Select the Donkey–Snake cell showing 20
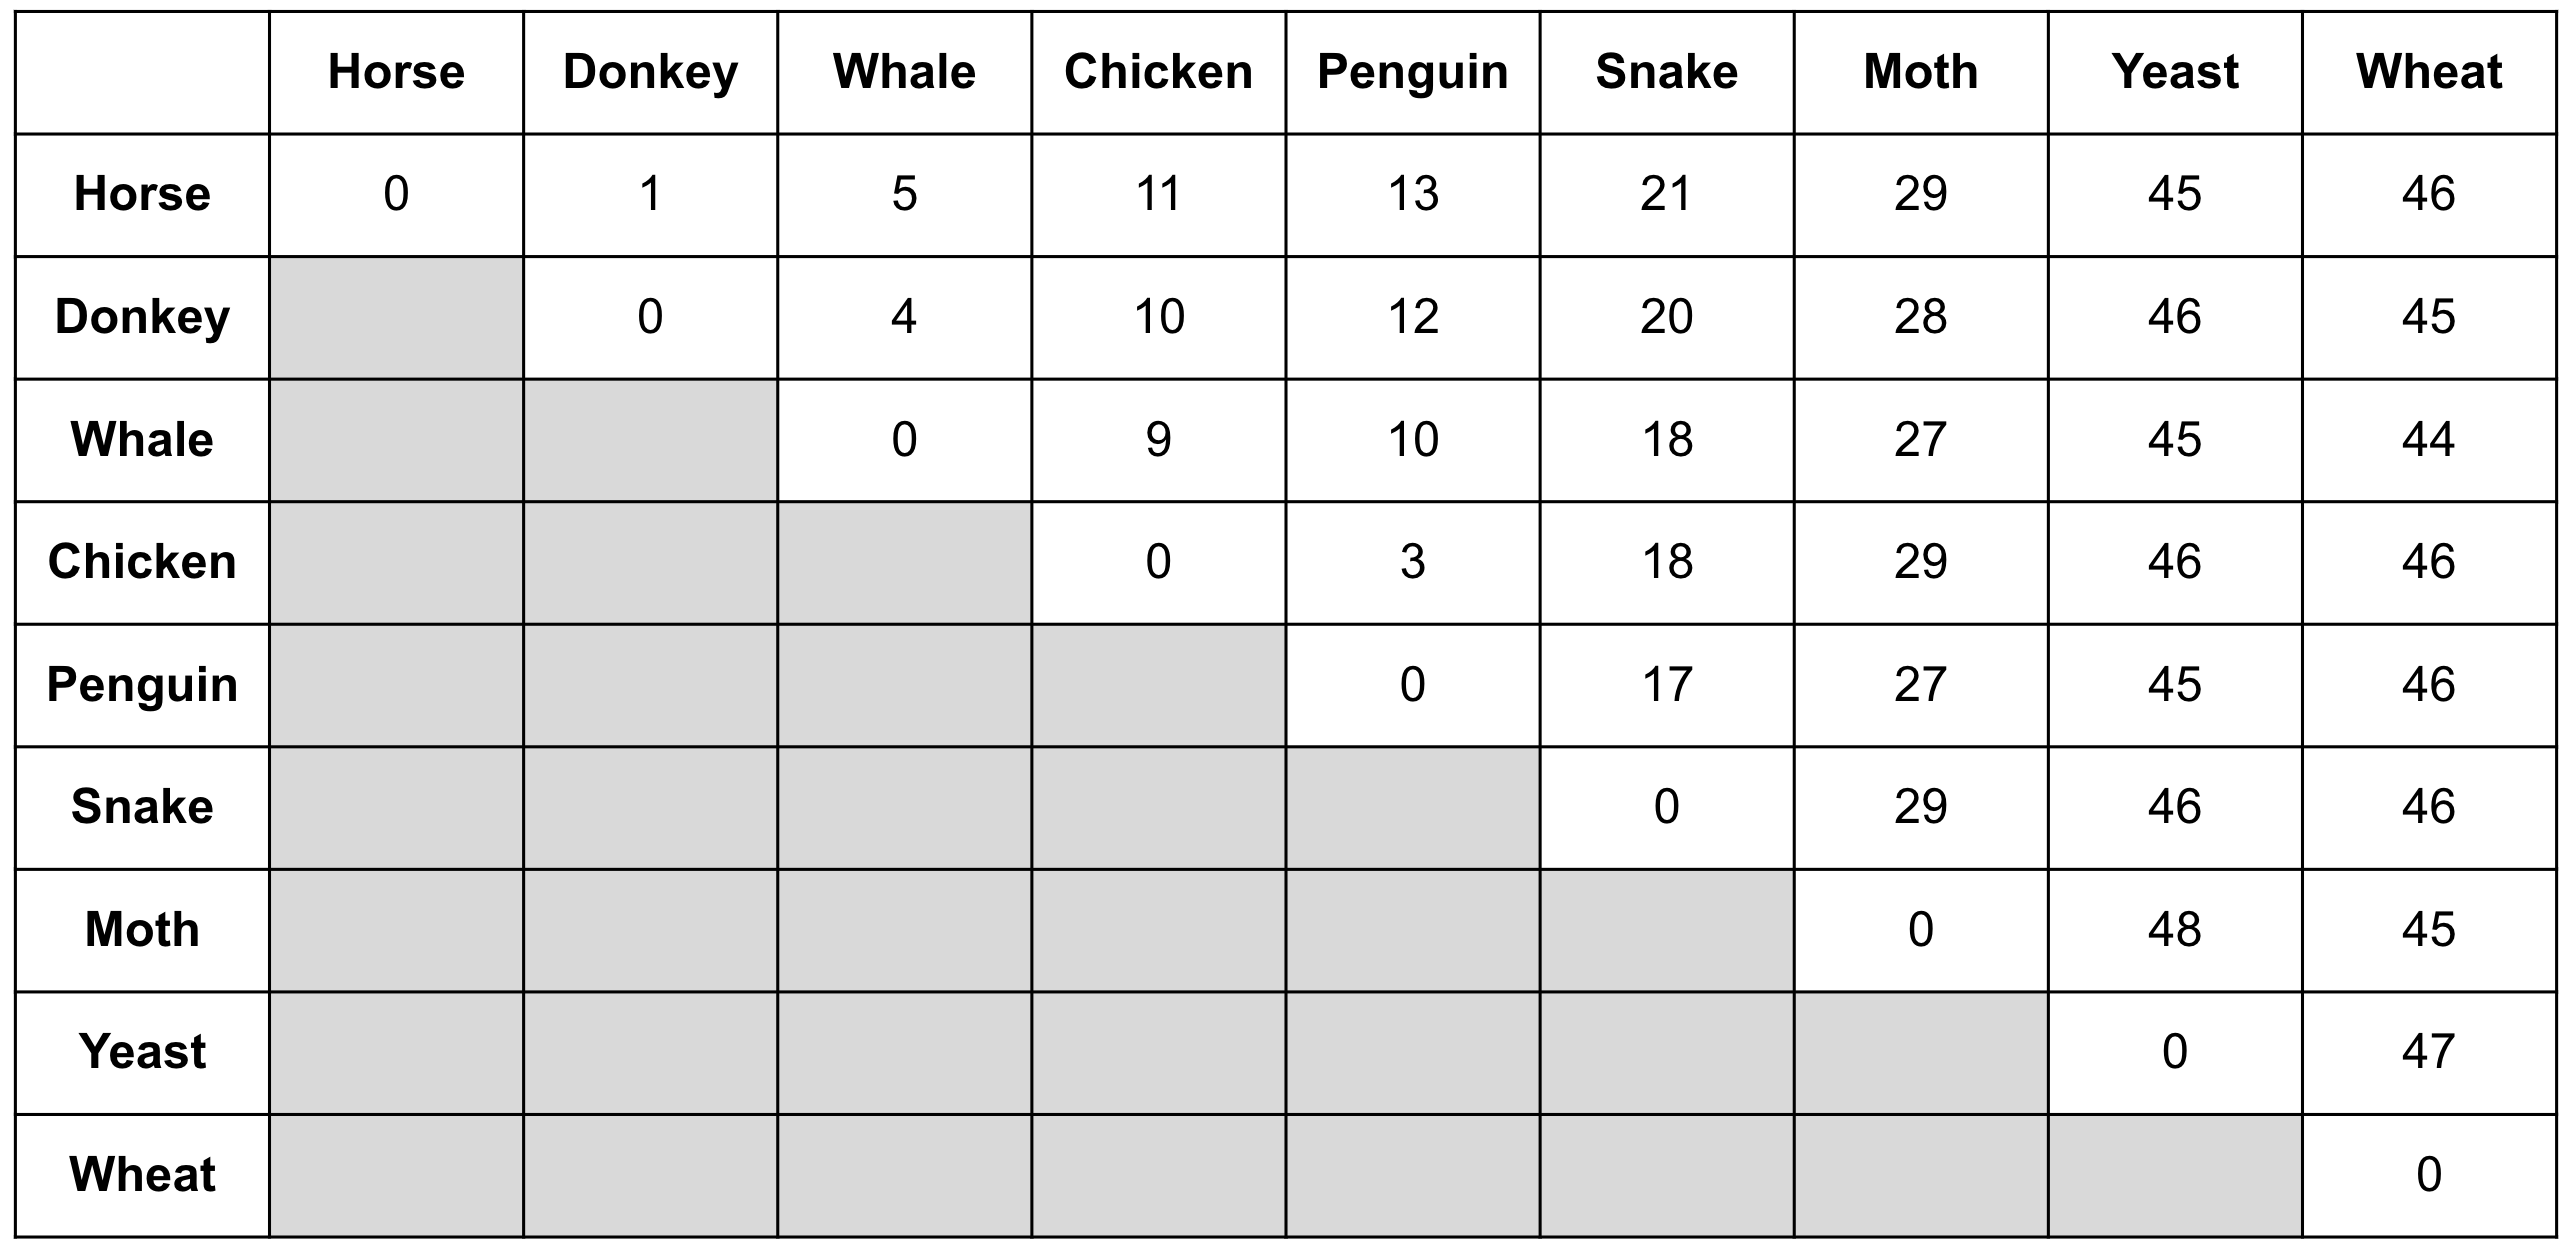The image size is (2570, 1254). [1667, 318]
